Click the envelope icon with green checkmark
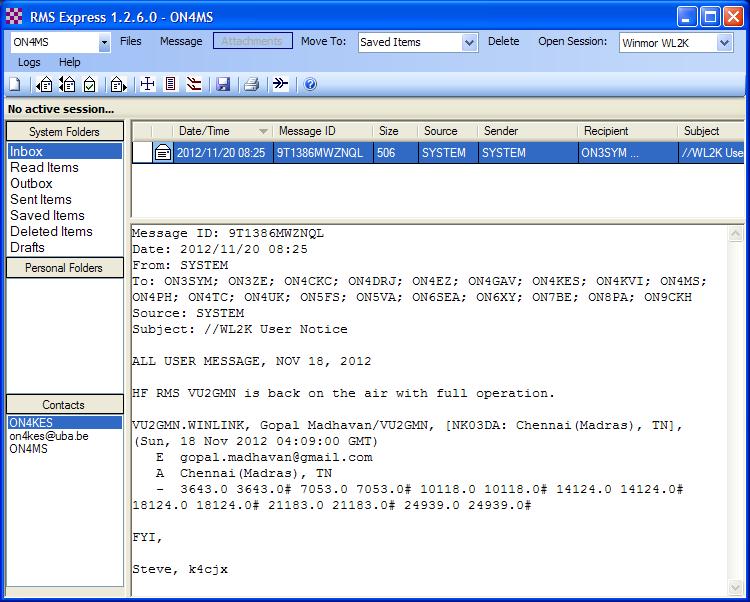This screenshot has width=750, height=602. 90,85
